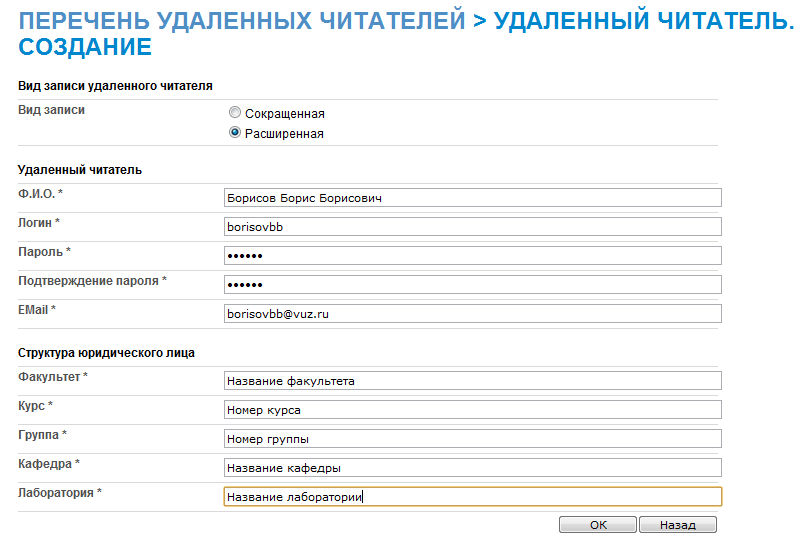The width and height of the screenshot is (802, 544).
Task: Click the Структура юридического лица section heading
Action: point(106,353)
